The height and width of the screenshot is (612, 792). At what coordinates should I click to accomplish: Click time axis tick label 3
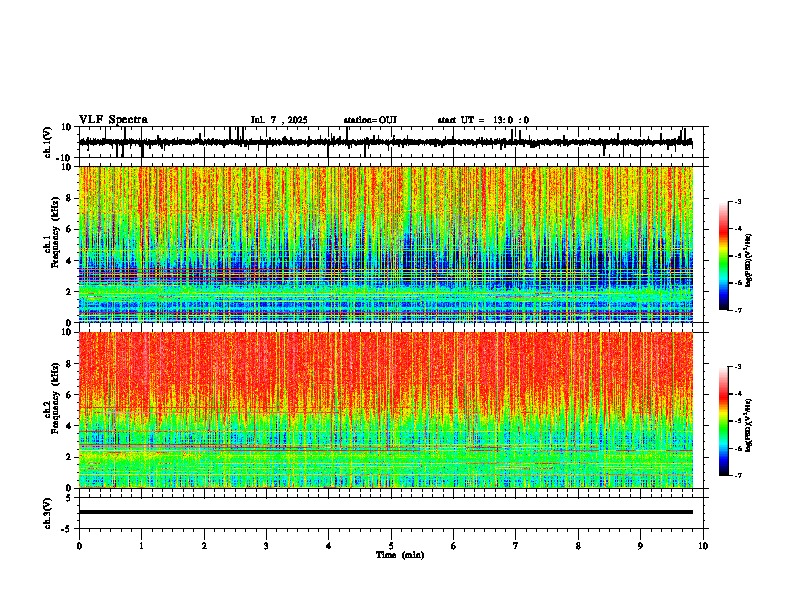pyautogui.click(x=266, y=546)
